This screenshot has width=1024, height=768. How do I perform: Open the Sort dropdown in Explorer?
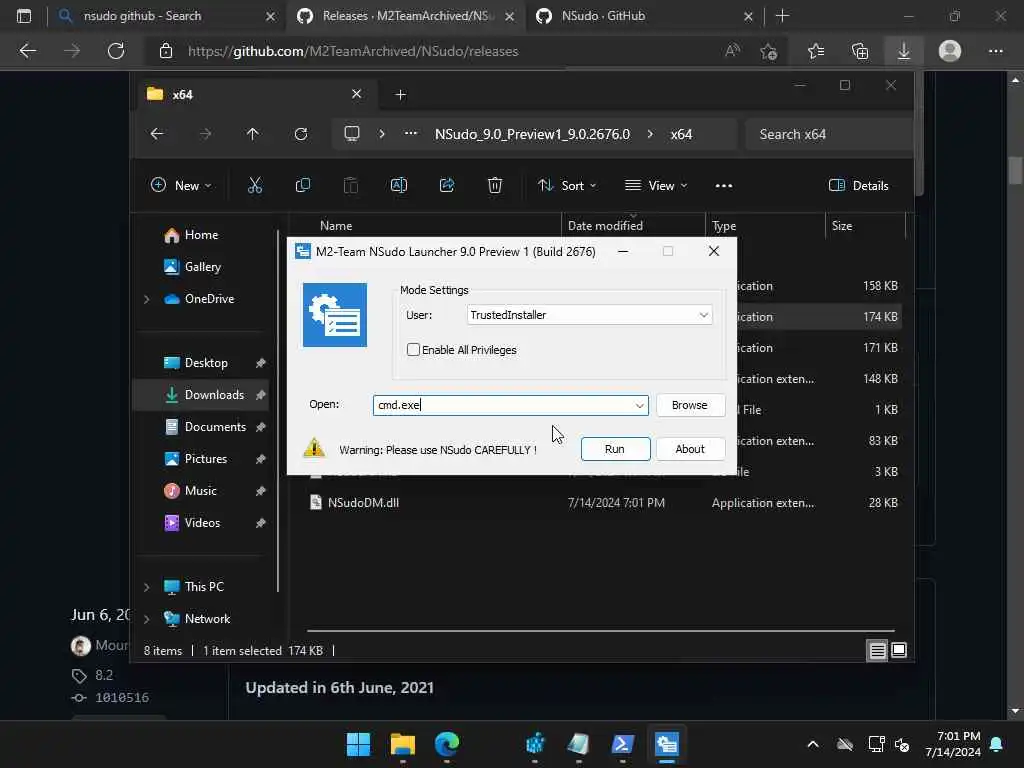click(567, 185)
